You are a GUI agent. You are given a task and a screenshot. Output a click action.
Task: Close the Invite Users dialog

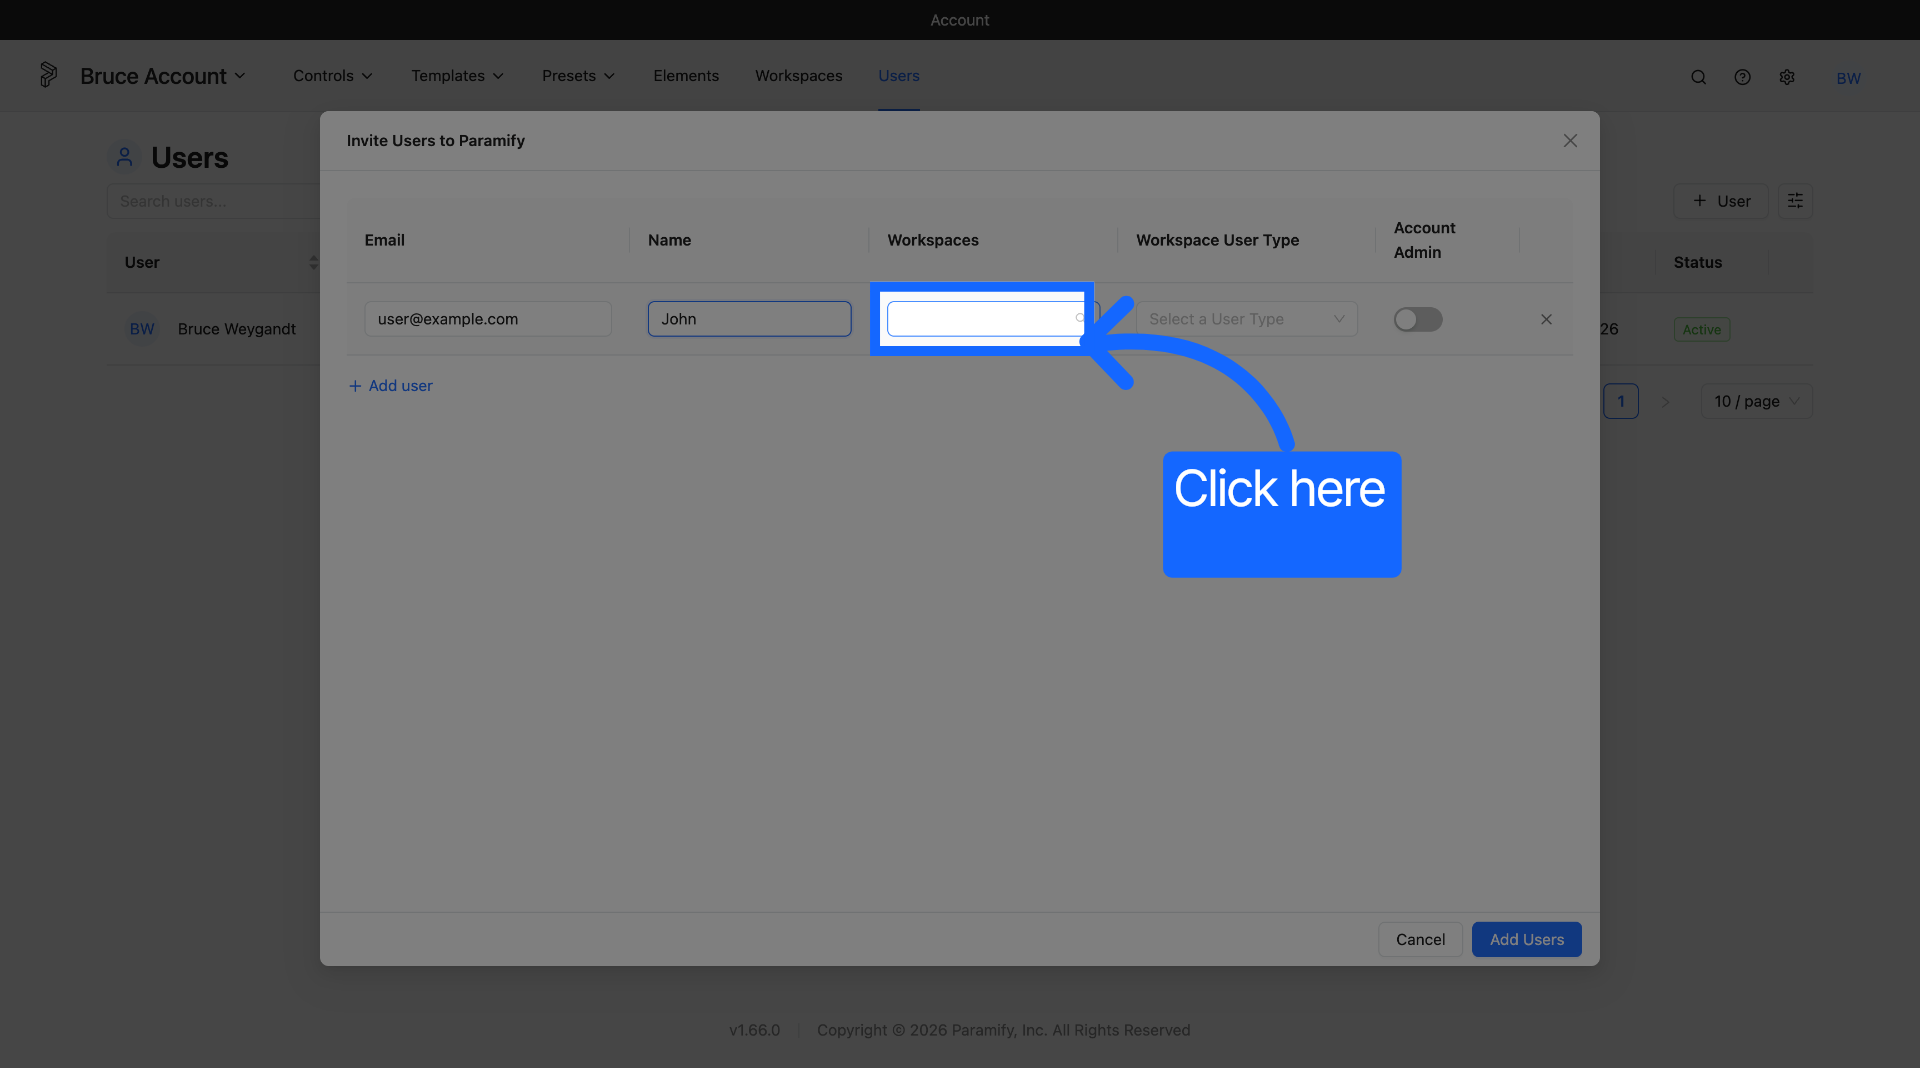1570,141
